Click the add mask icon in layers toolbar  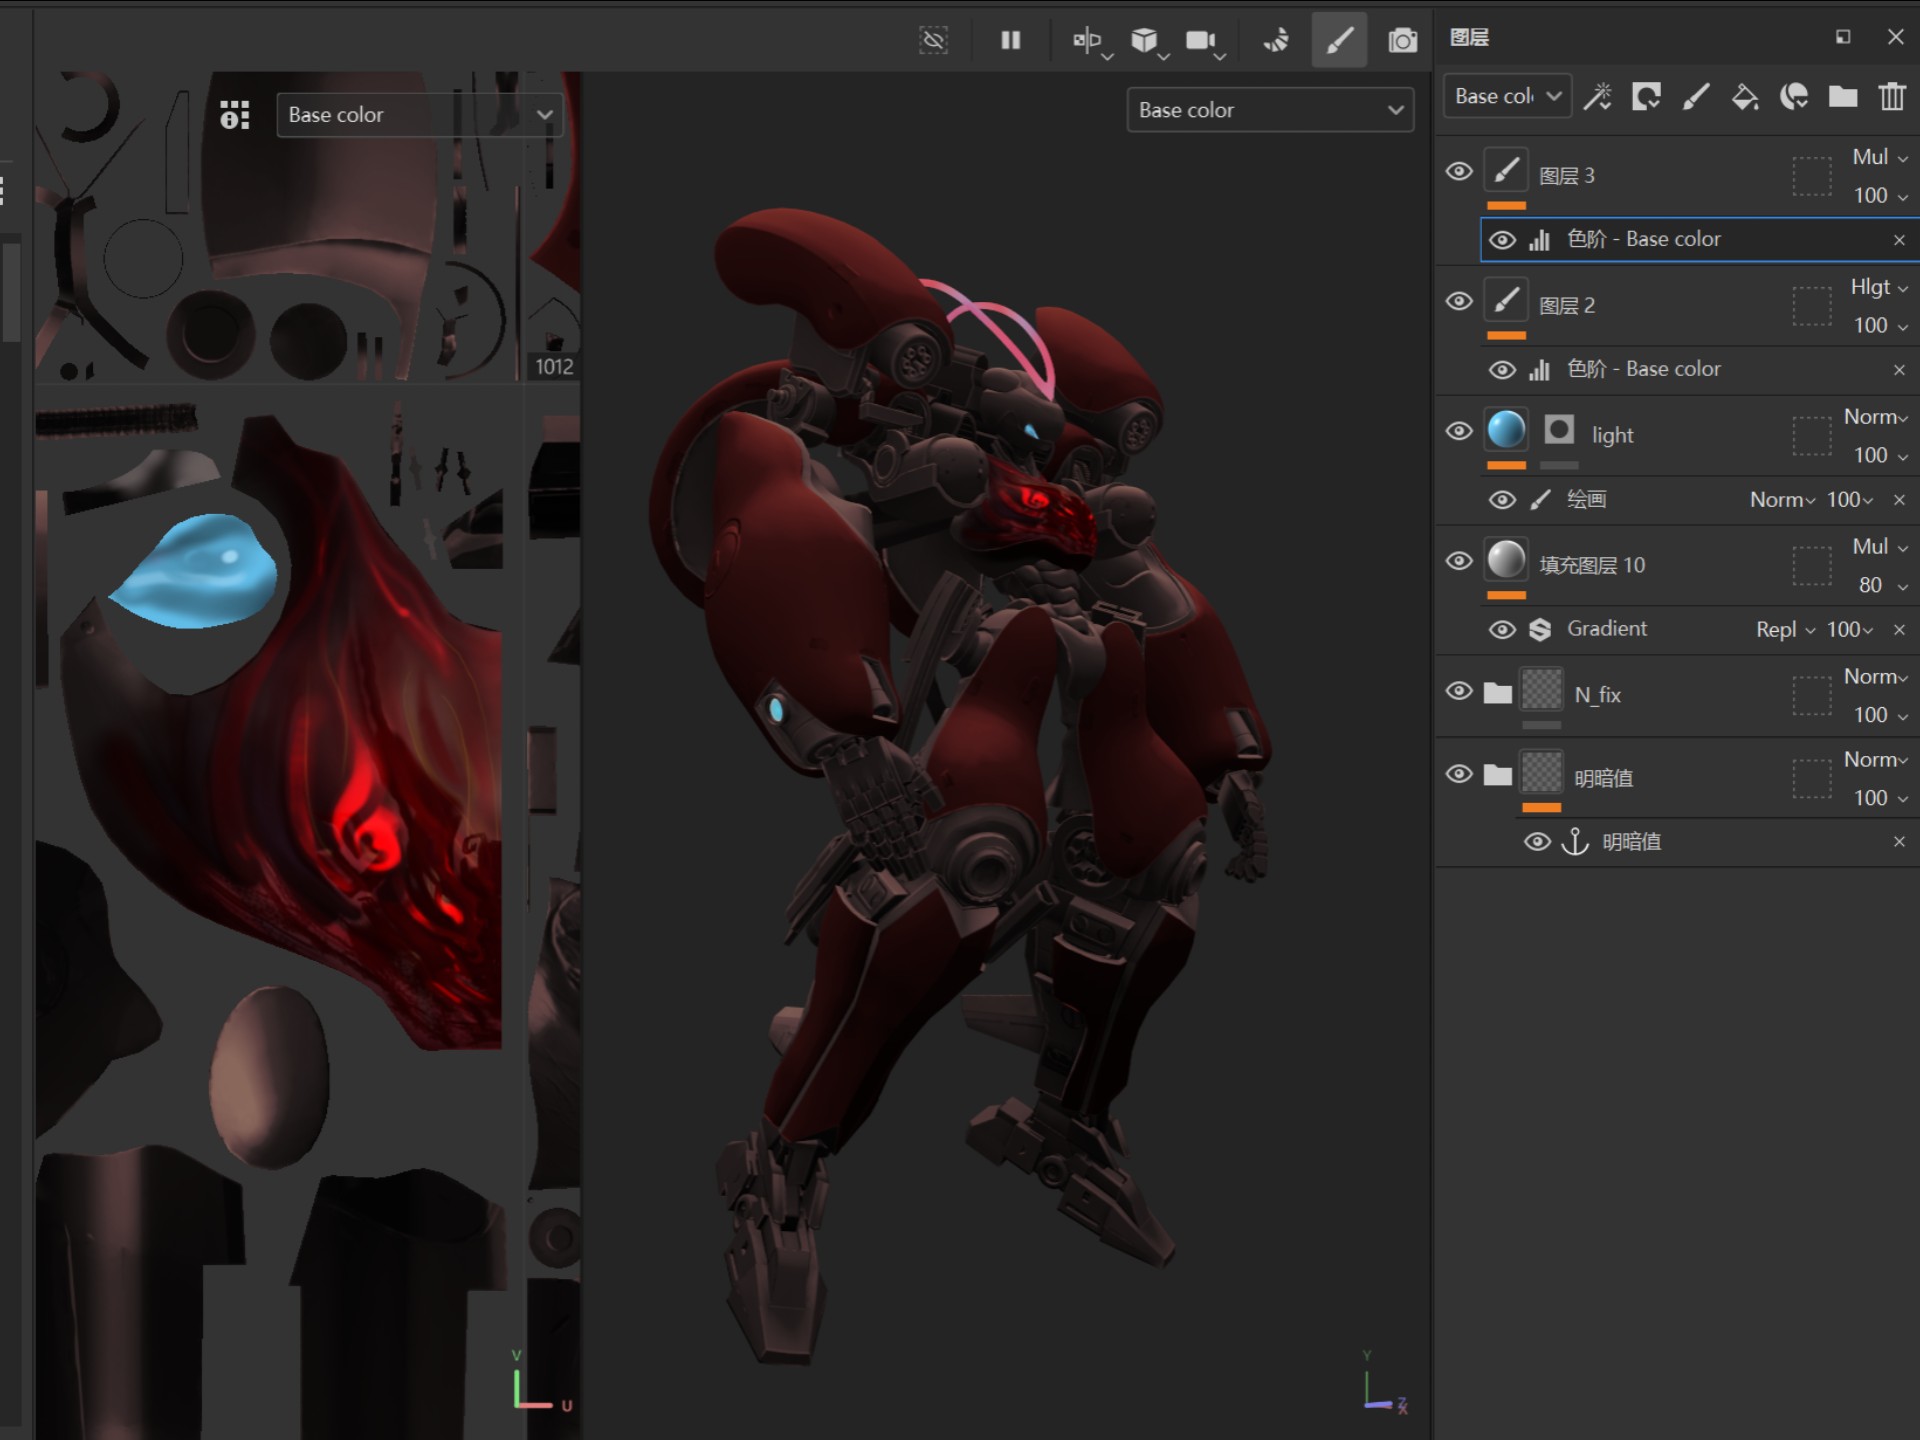click(1646, 97)
